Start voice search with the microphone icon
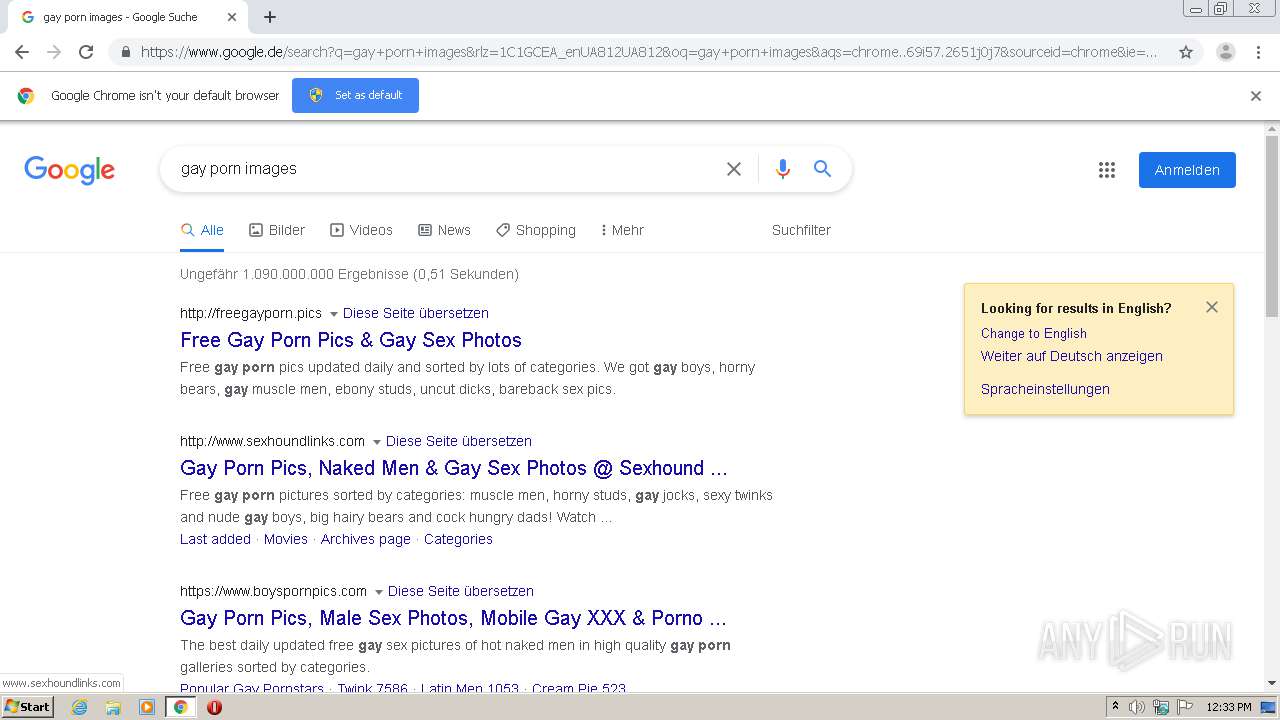 click(783, 169)
